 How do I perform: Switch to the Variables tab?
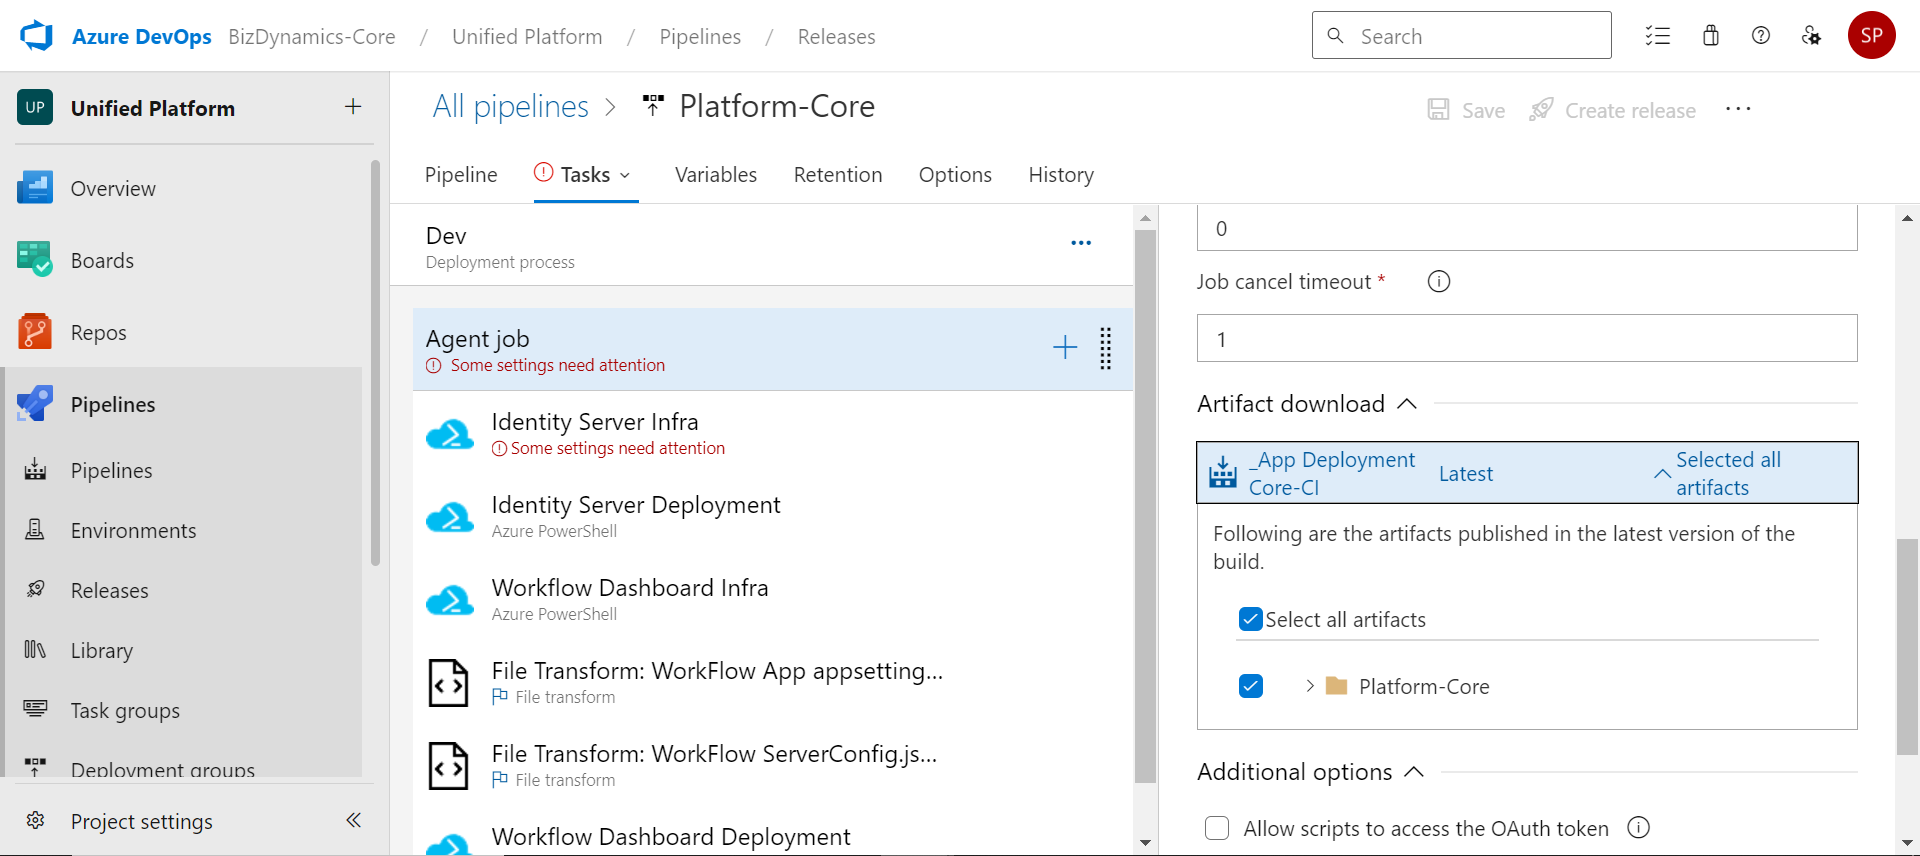point(716,175)
